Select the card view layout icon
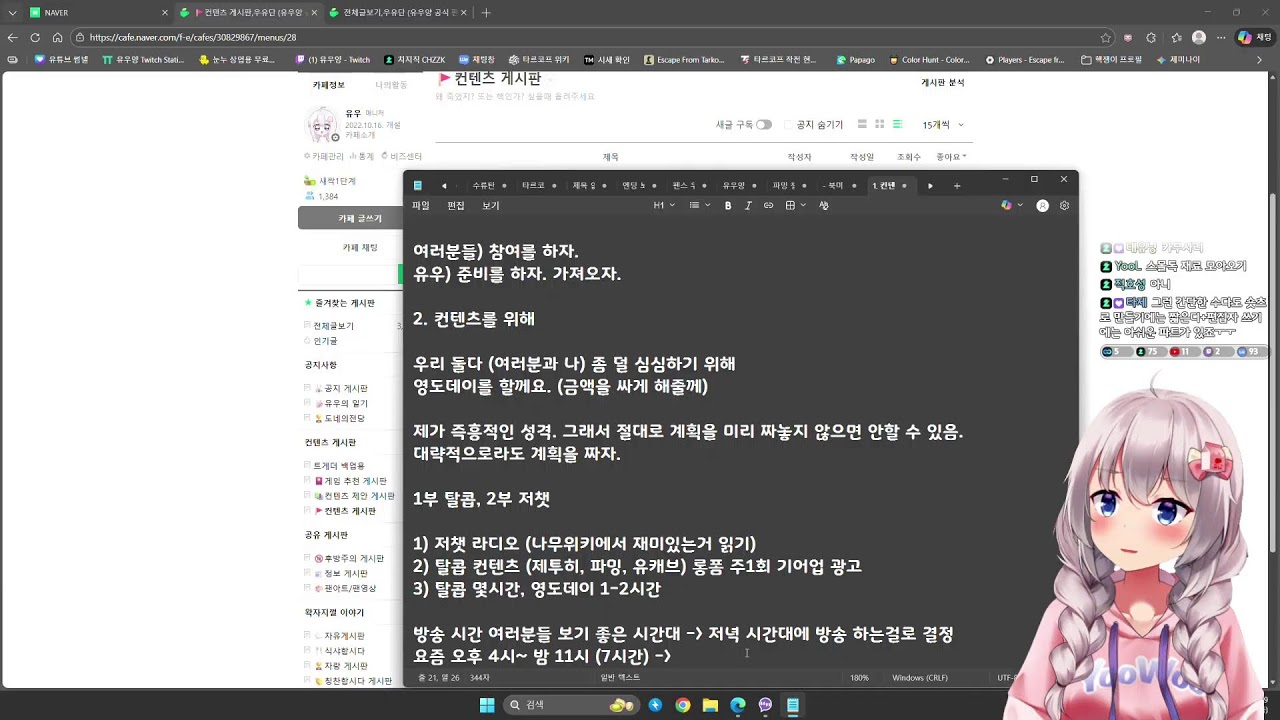 (863, 124)
